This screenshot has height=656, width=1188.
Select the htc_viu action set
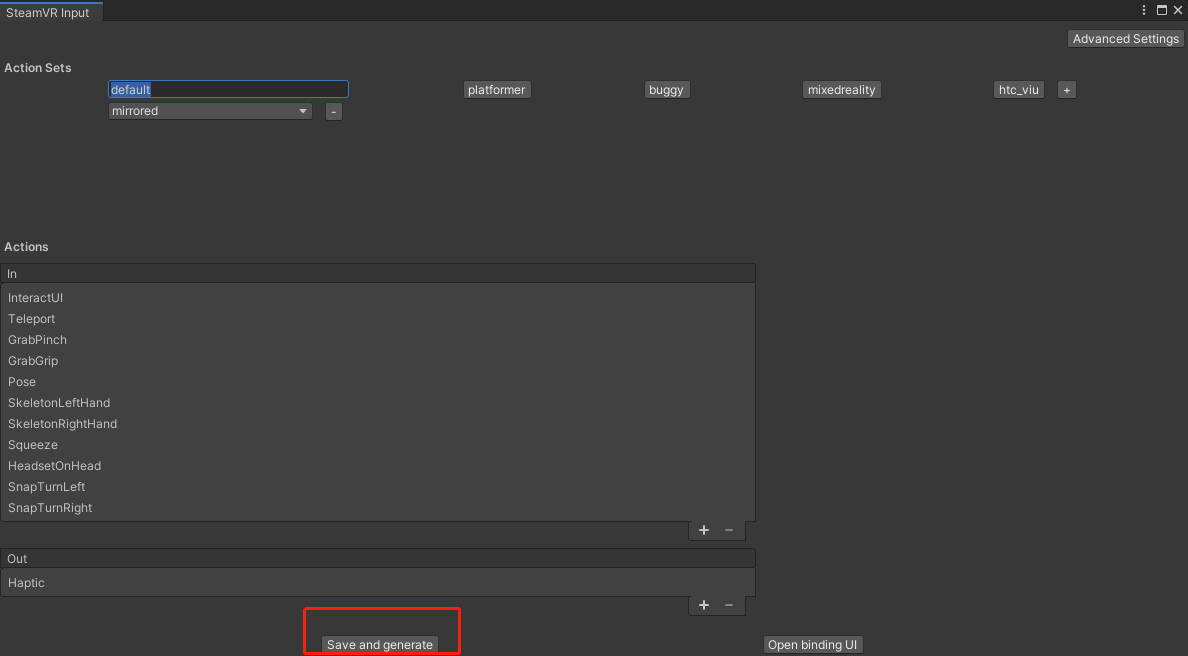(1018, 89)
